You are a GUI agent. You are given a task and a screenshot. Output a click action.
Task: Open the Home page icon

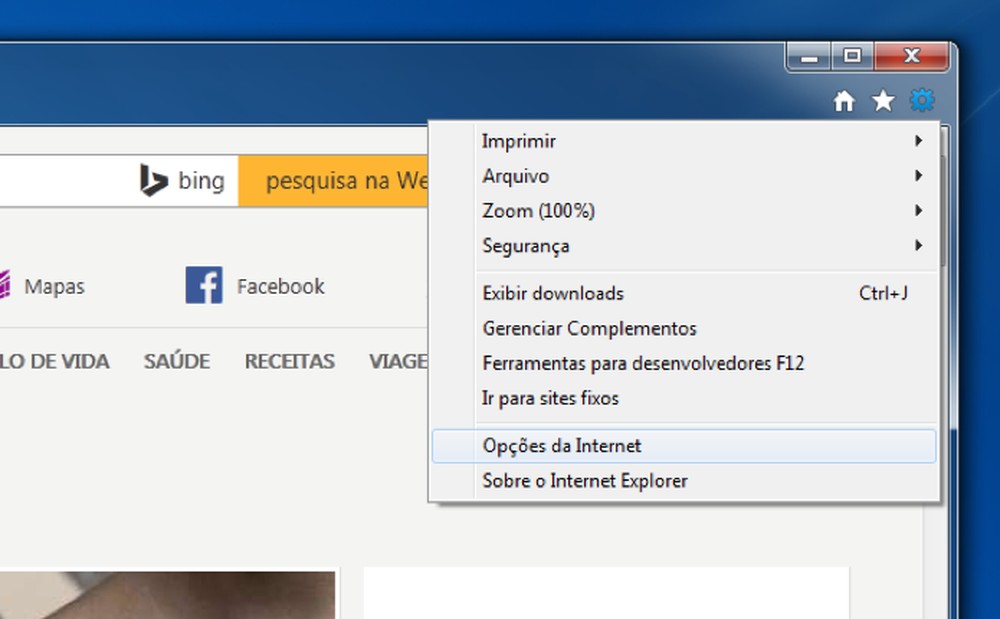click(845, 100)
